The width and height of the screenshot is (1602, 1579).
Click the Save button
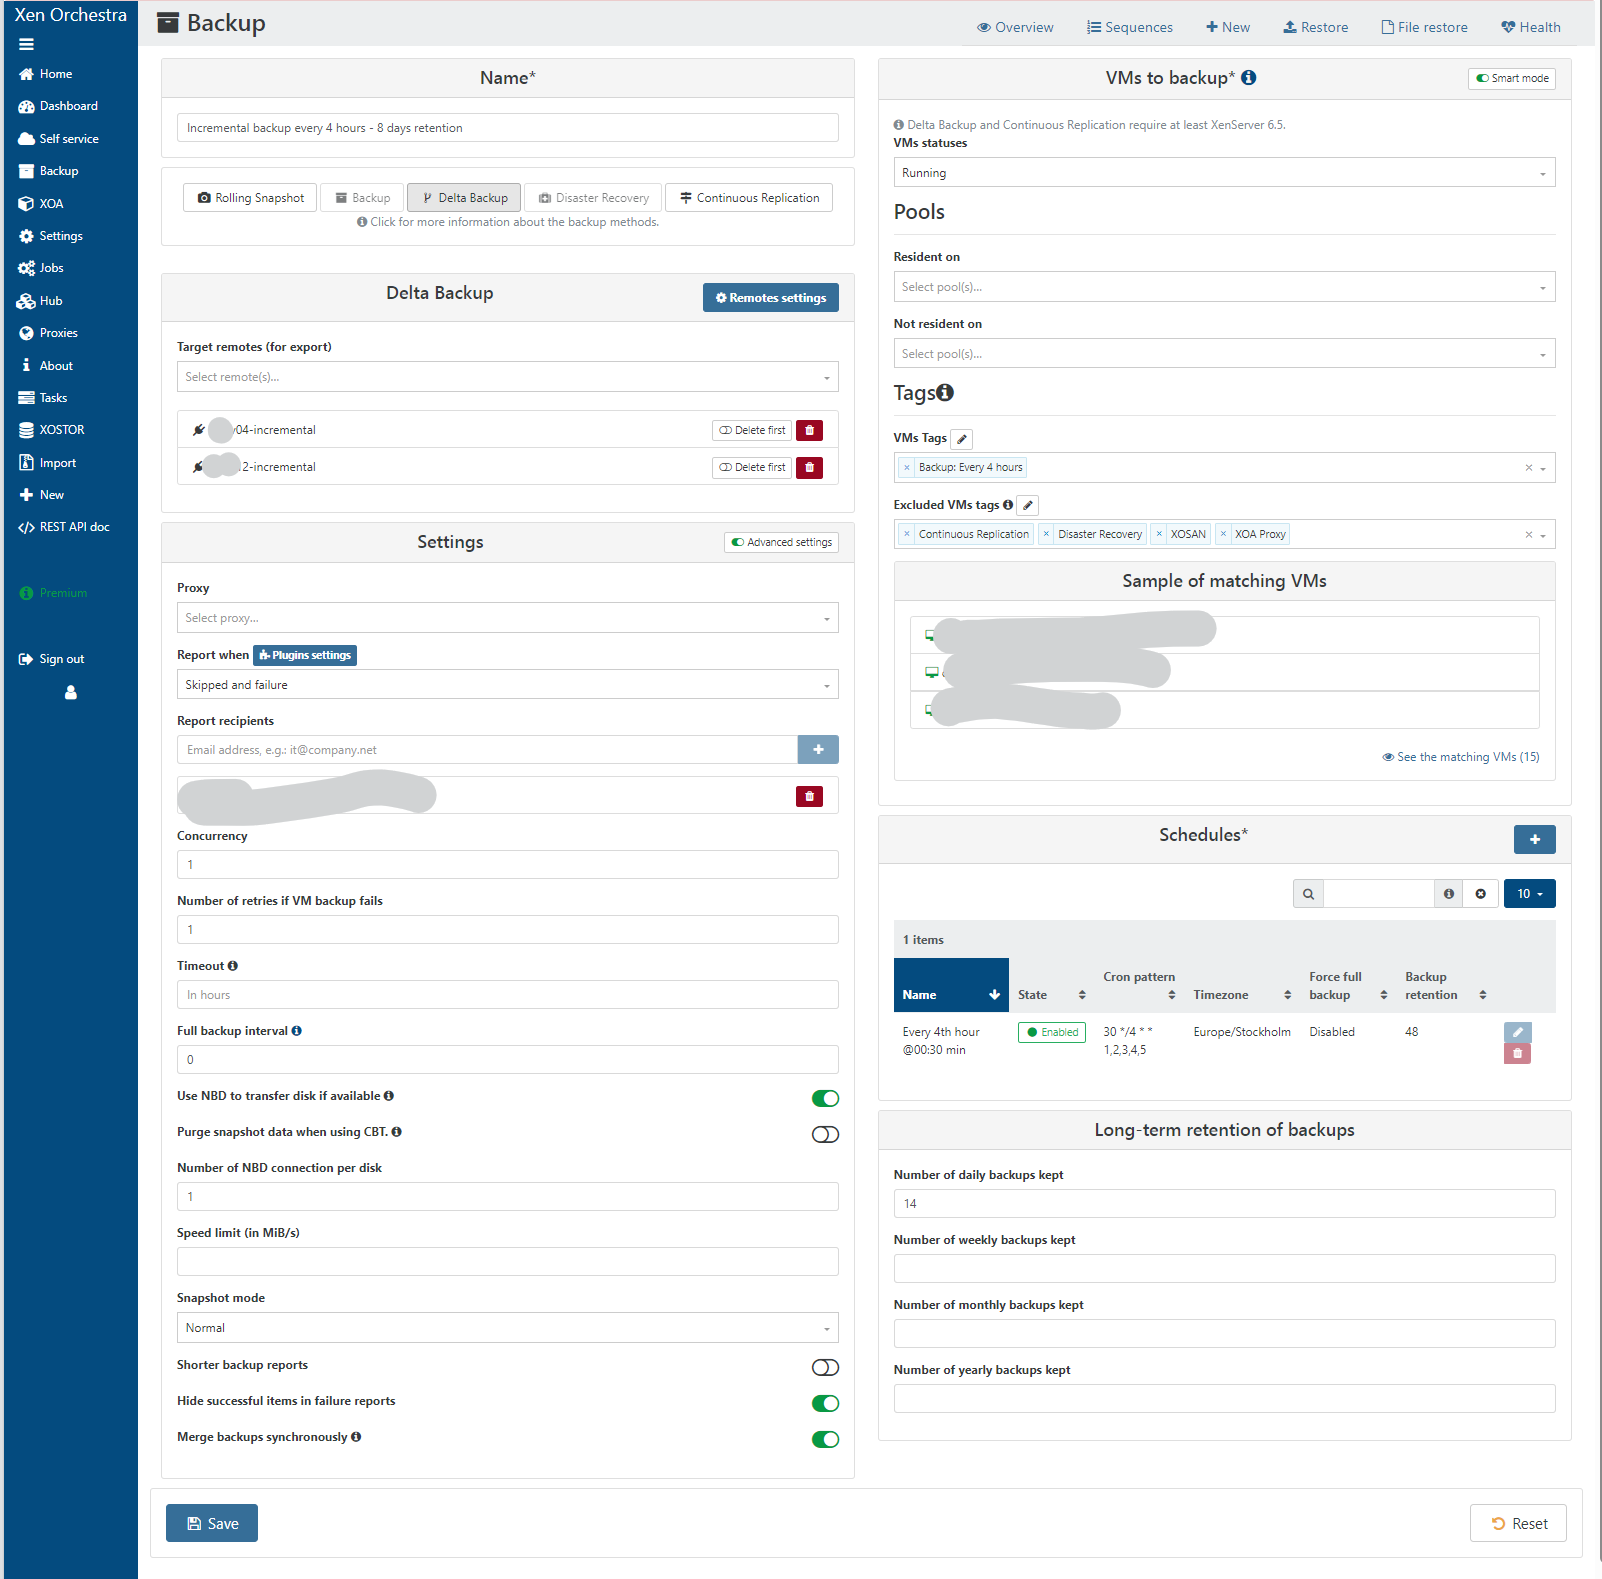coord(212,1523)
